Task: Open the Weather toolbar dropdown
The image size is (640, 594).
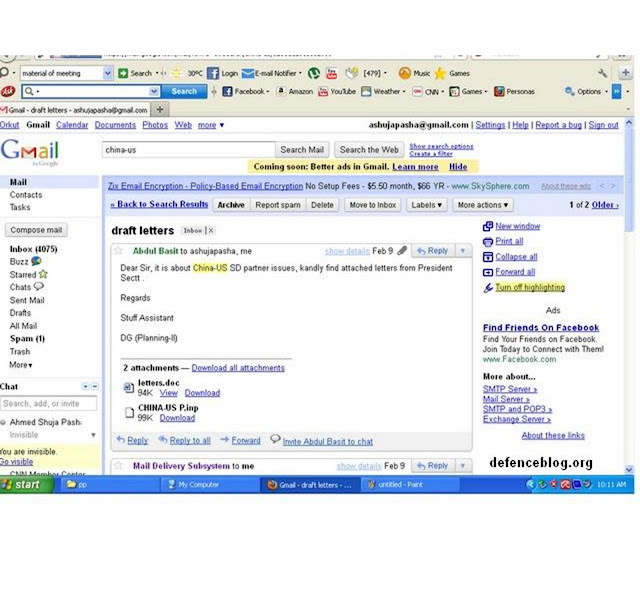Action: click(384, 91)
